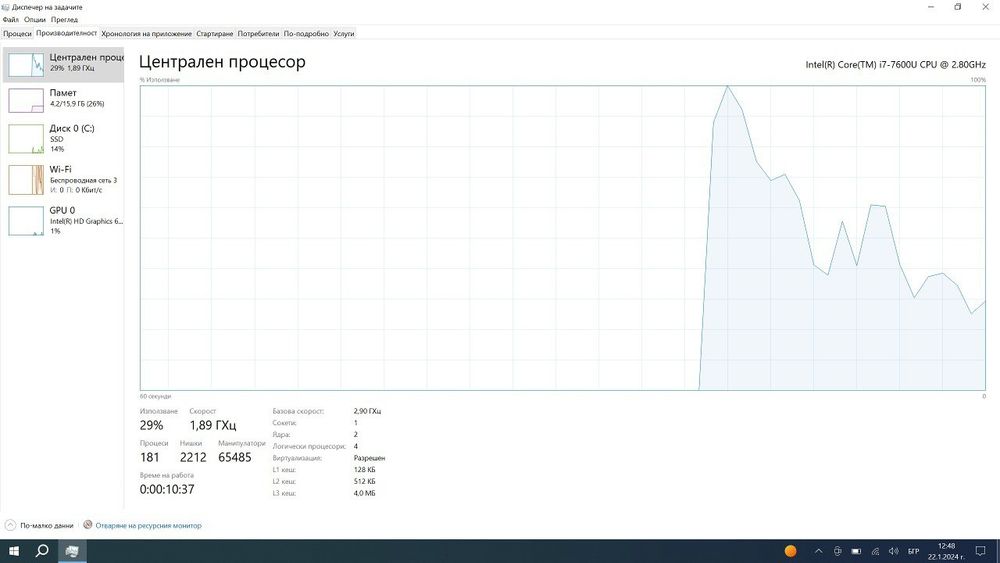Open the По-подробно tab
The height and width of the screenshot is (563, 1000).
pyautogui.click(x=306, y=34)
